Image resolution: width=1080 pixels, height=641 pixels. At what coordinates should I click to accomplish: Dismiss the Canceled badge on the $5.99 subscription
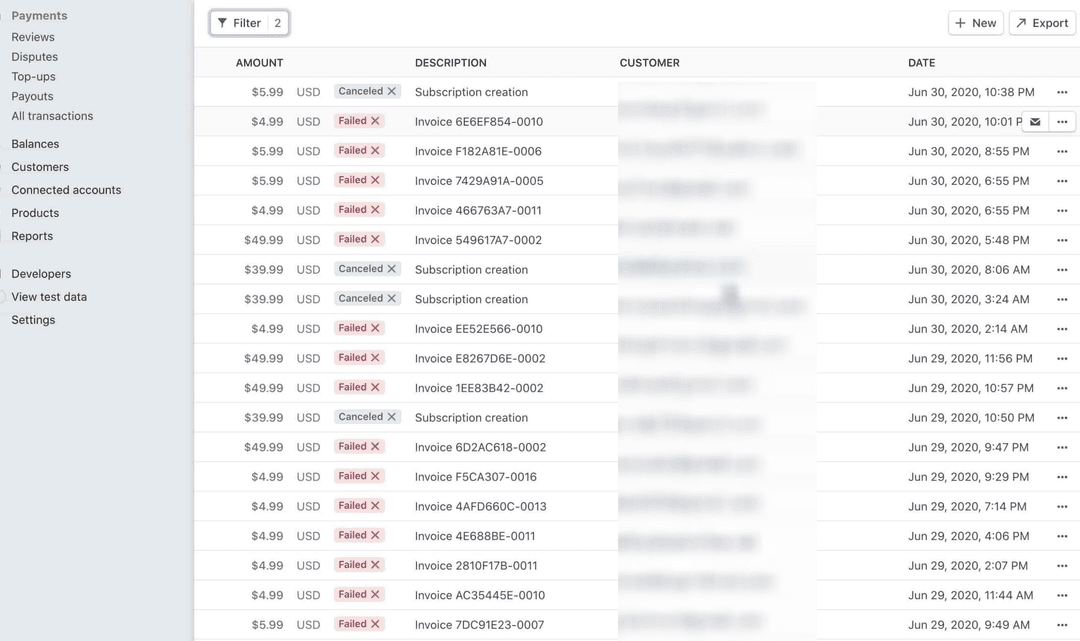point(390,91)
